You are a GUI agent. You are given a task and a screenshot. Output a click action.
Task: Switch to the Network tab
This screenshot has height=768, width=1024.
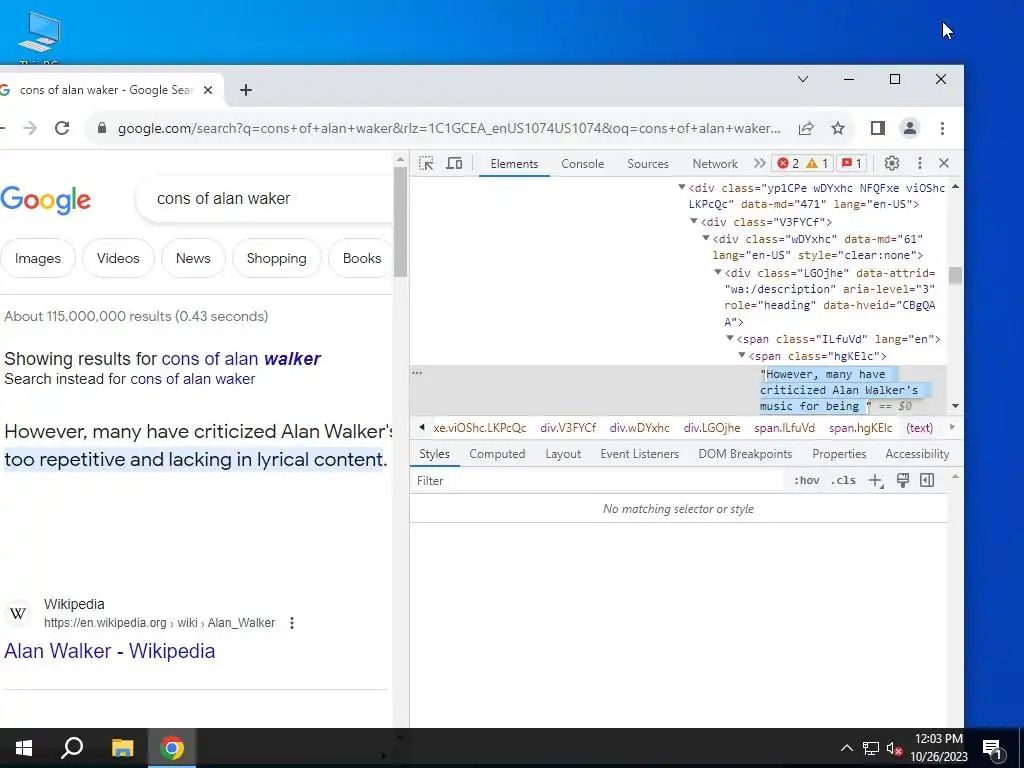pyautogui.click(x=715, y=164)
